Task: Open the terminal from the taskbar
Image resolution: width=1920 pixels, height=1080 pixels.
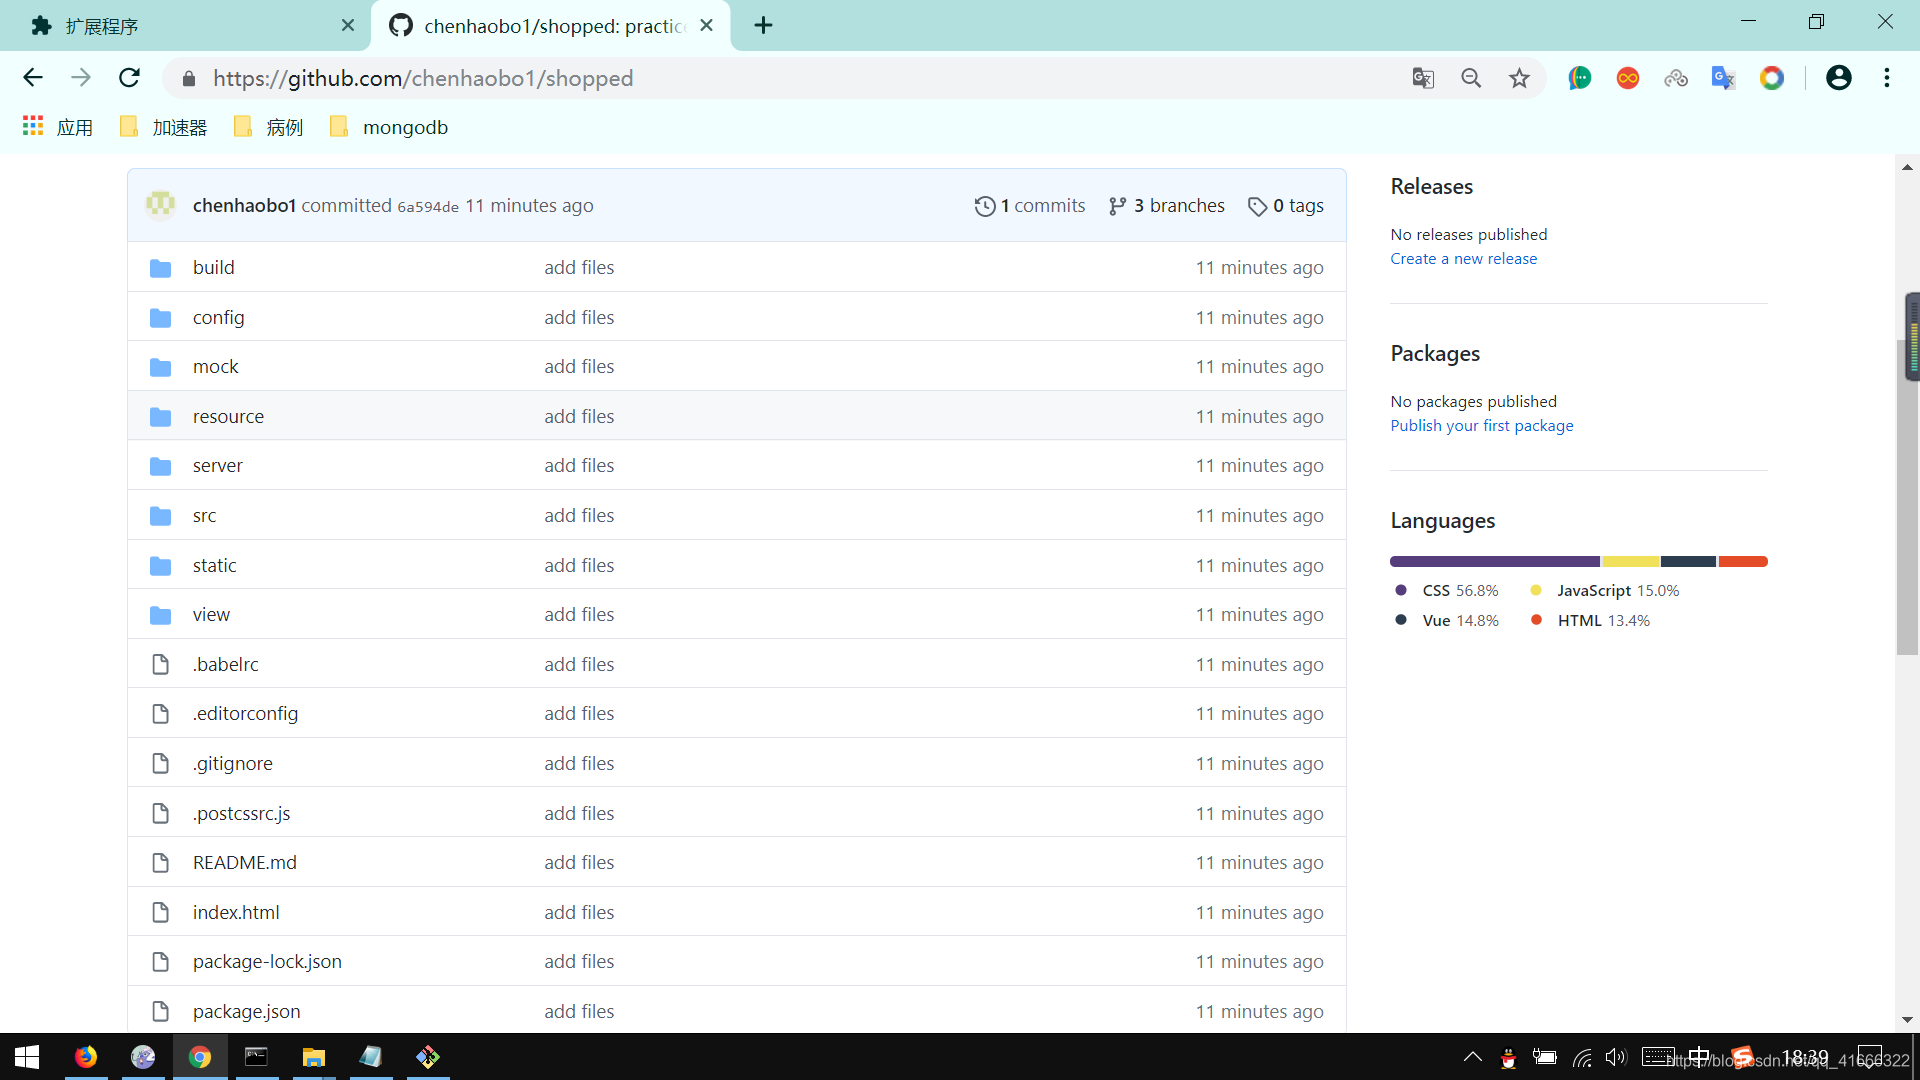Action: [257, 1057]
